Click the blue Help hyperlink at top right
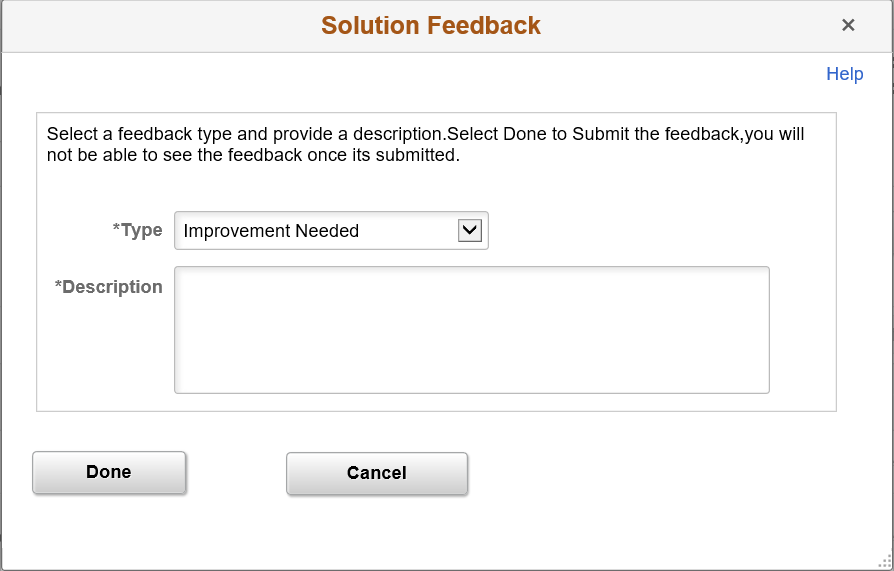Screen dimensions: 894x571 pos(844,74)
